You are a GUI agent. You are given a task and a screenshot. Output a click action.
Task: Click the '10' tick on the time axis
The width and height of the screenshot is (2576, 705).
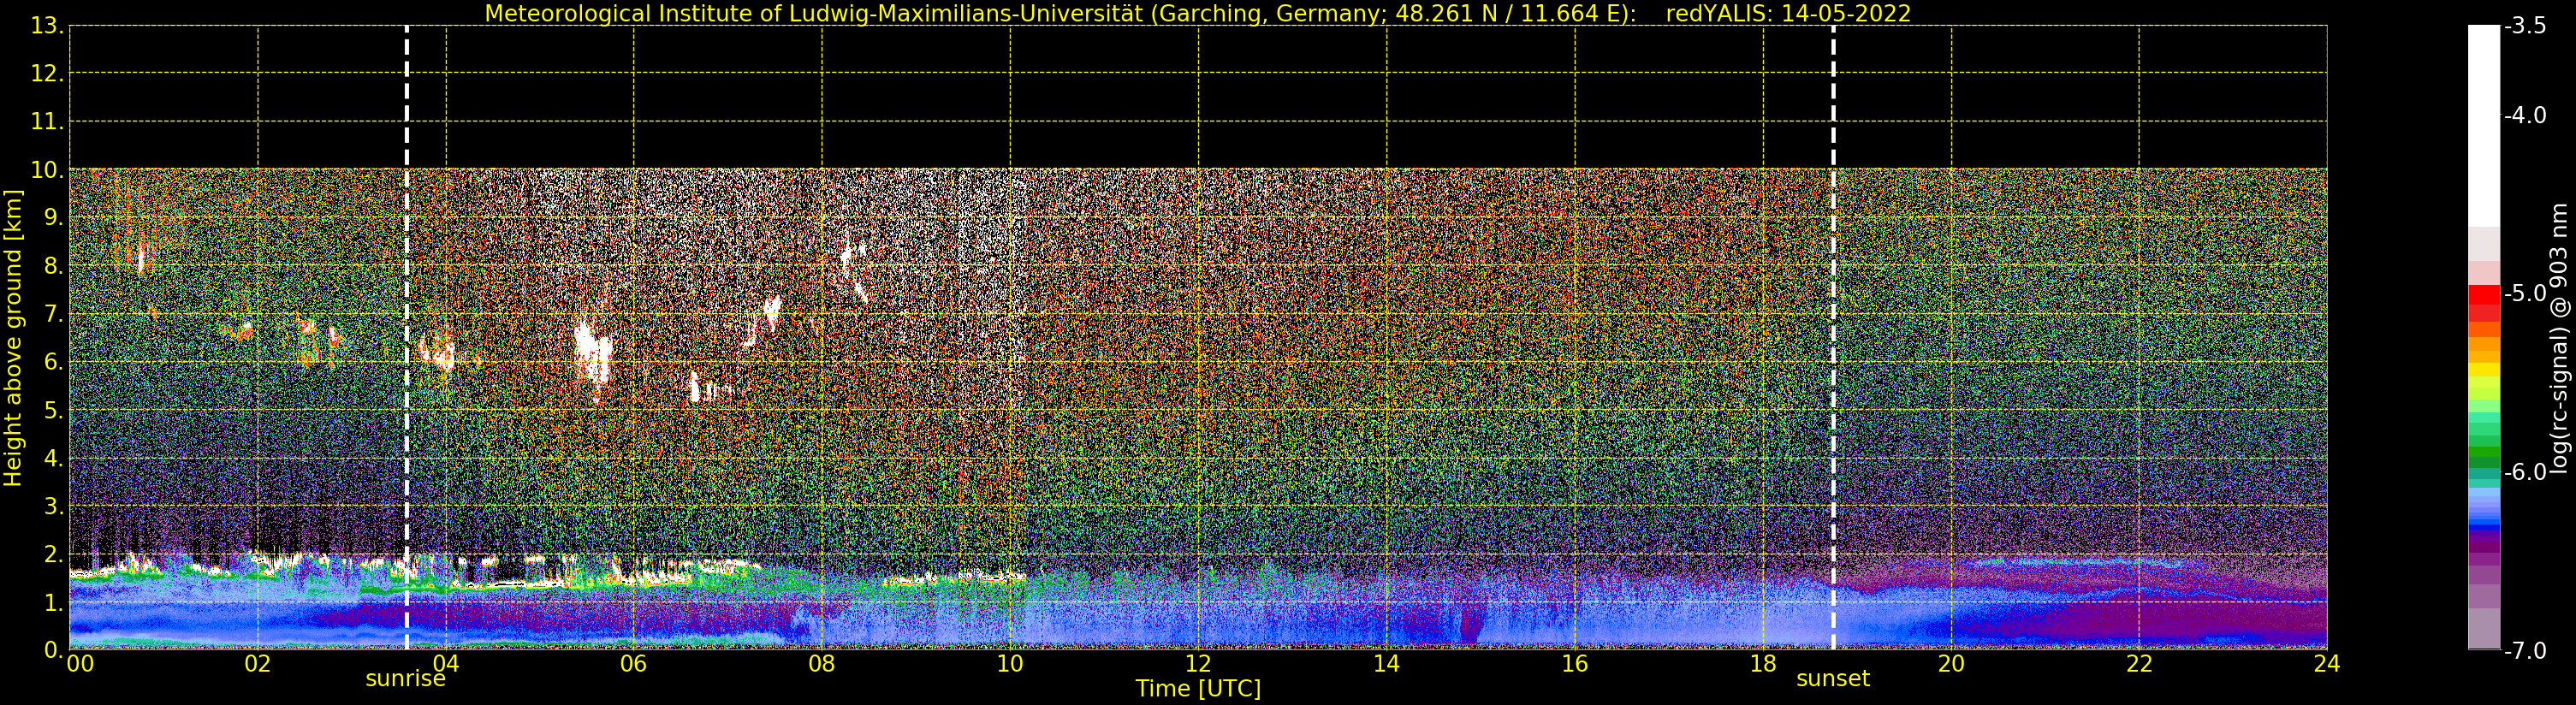click(x=1010, y=664)
